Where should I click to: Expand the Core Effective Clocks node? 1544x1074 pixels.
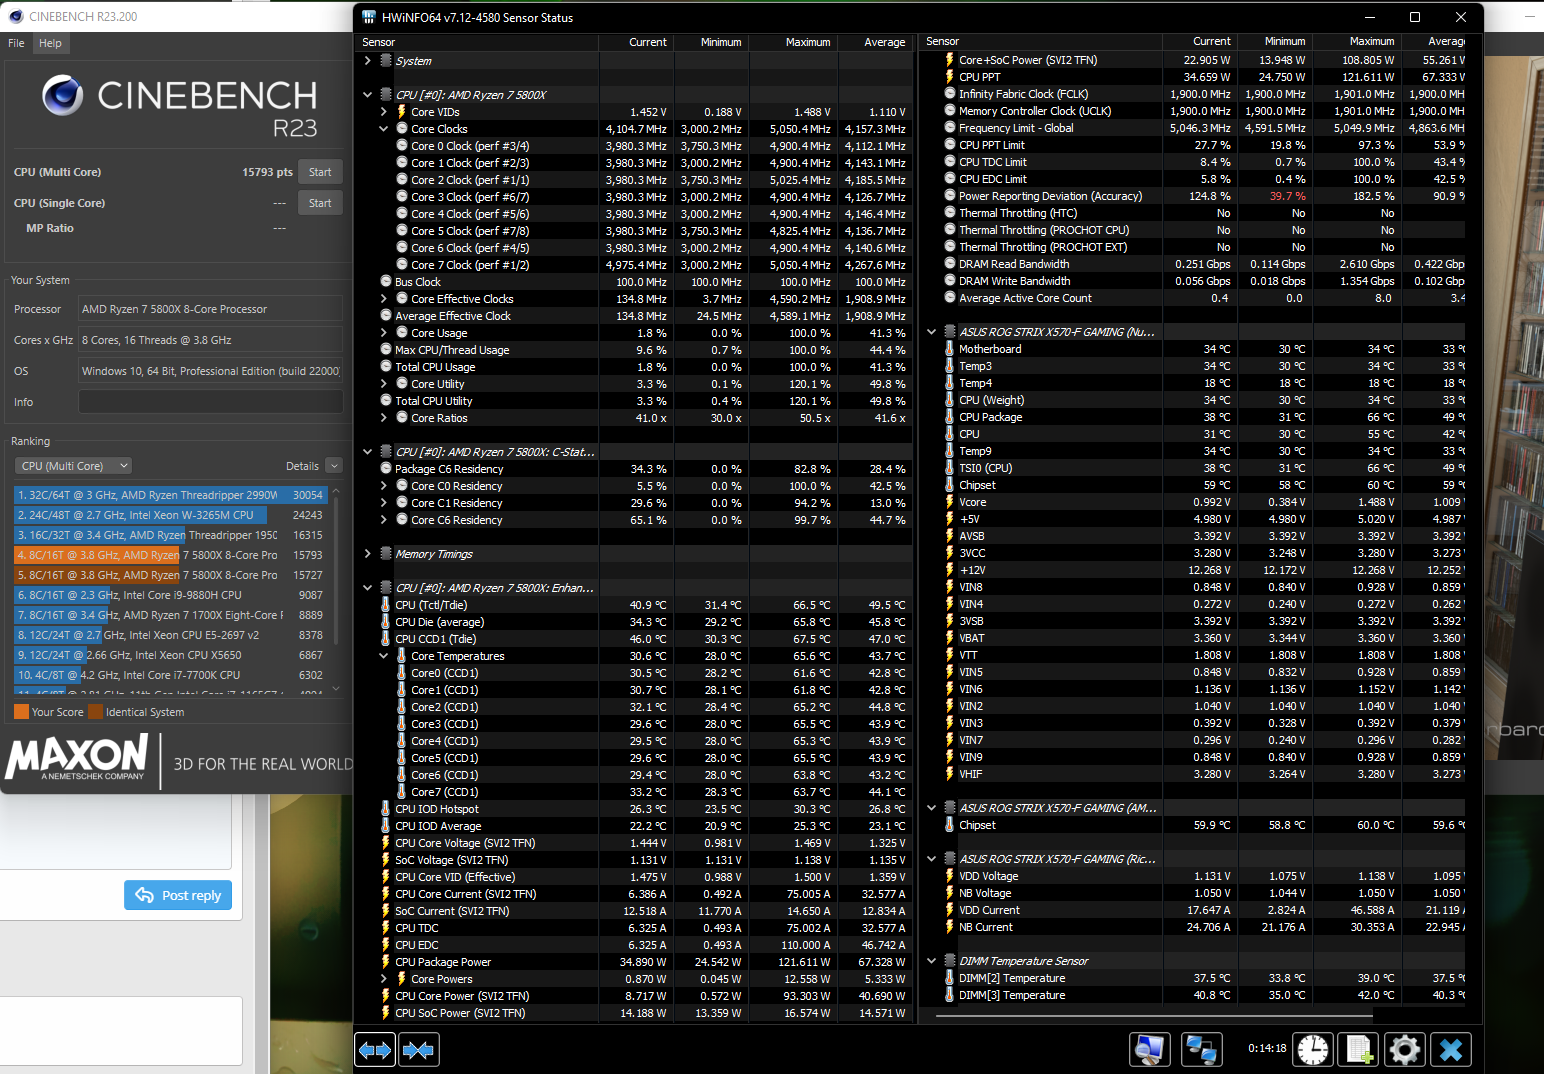coord(384,299)
